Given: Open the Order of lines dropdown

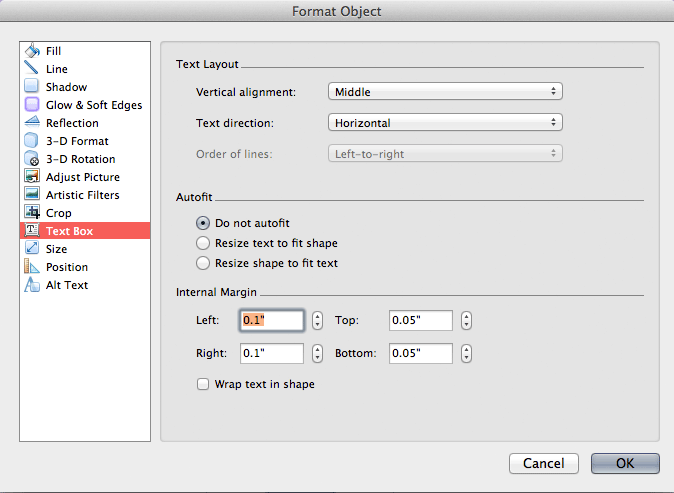Looking at the screenshot, I should pyautogui.click(x=445, y=154).
